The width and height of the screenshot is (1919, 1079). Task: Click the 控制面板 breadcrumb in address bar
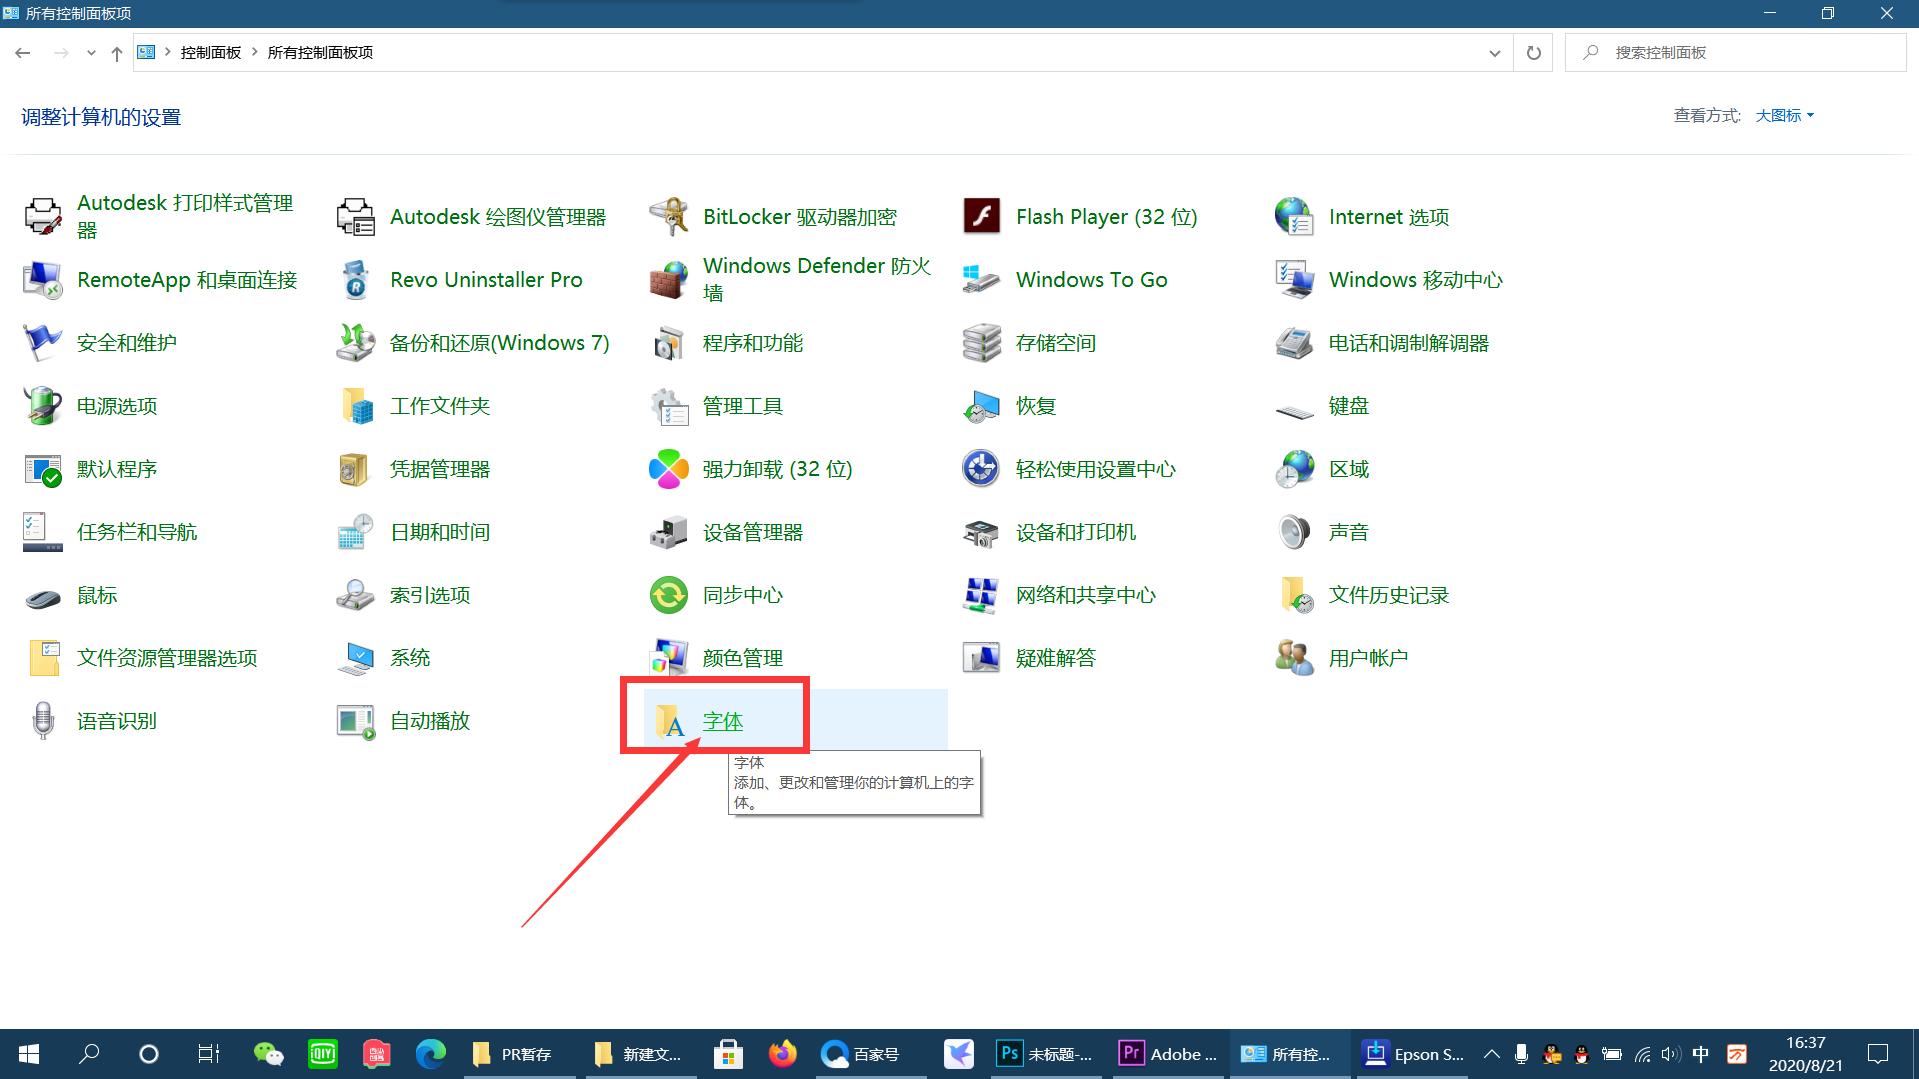(x=210, y=53)
